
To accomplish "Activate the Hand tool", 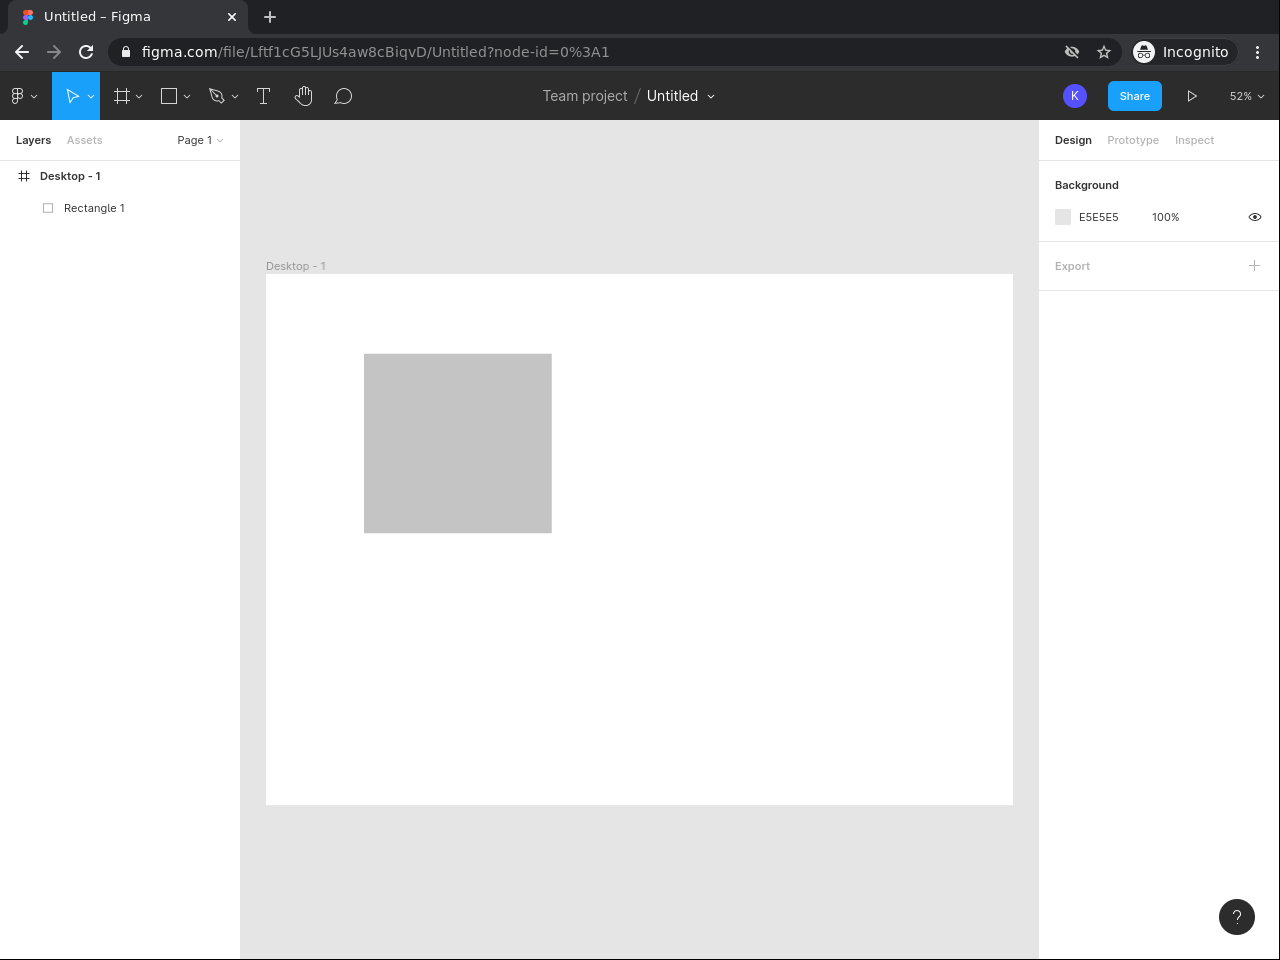I will click(x=304, y=96).
